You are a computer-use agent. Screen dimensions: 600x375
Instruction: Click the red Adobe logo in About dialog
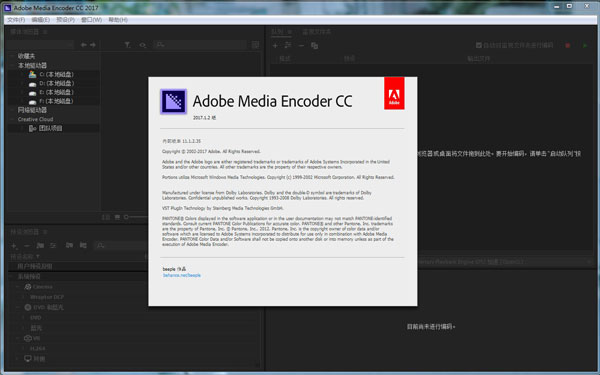(x=394, y=93)
